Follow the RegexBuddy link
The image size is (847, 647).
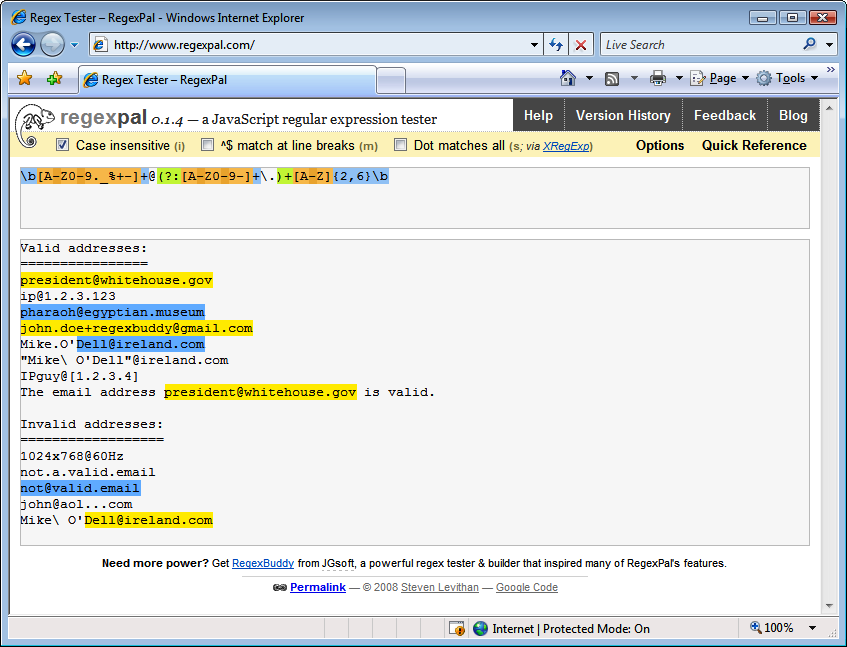(x=260, y=563)
